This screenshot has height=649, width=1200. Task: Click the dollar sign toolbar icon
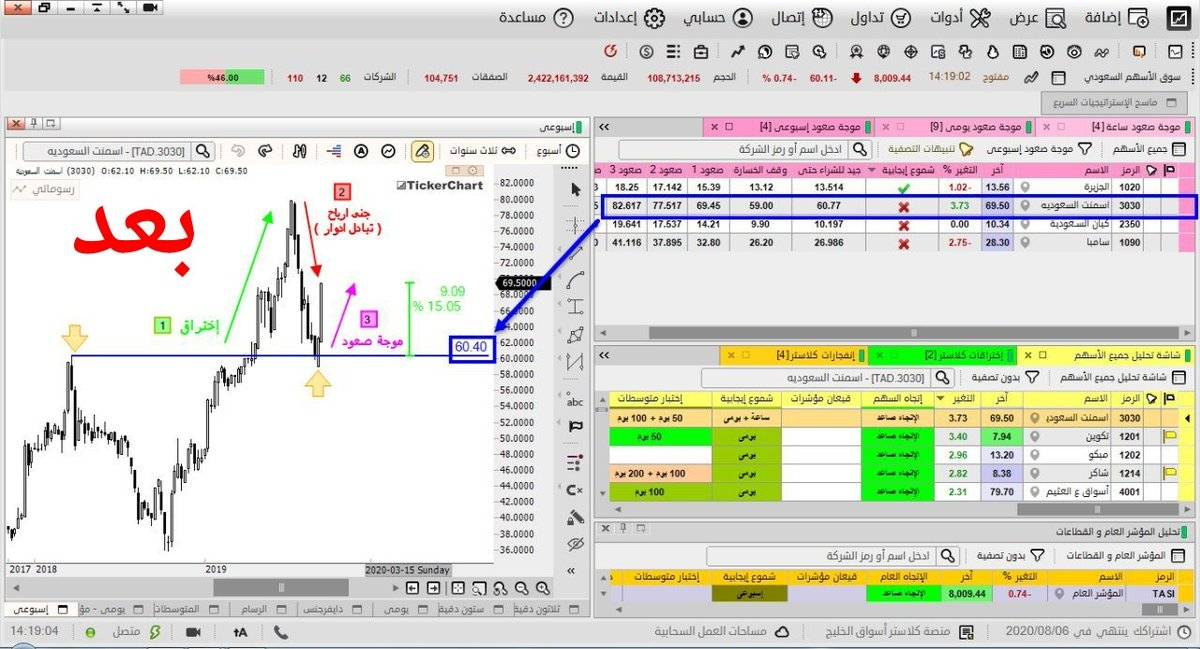pyautogui.click(x=647, y=51)
